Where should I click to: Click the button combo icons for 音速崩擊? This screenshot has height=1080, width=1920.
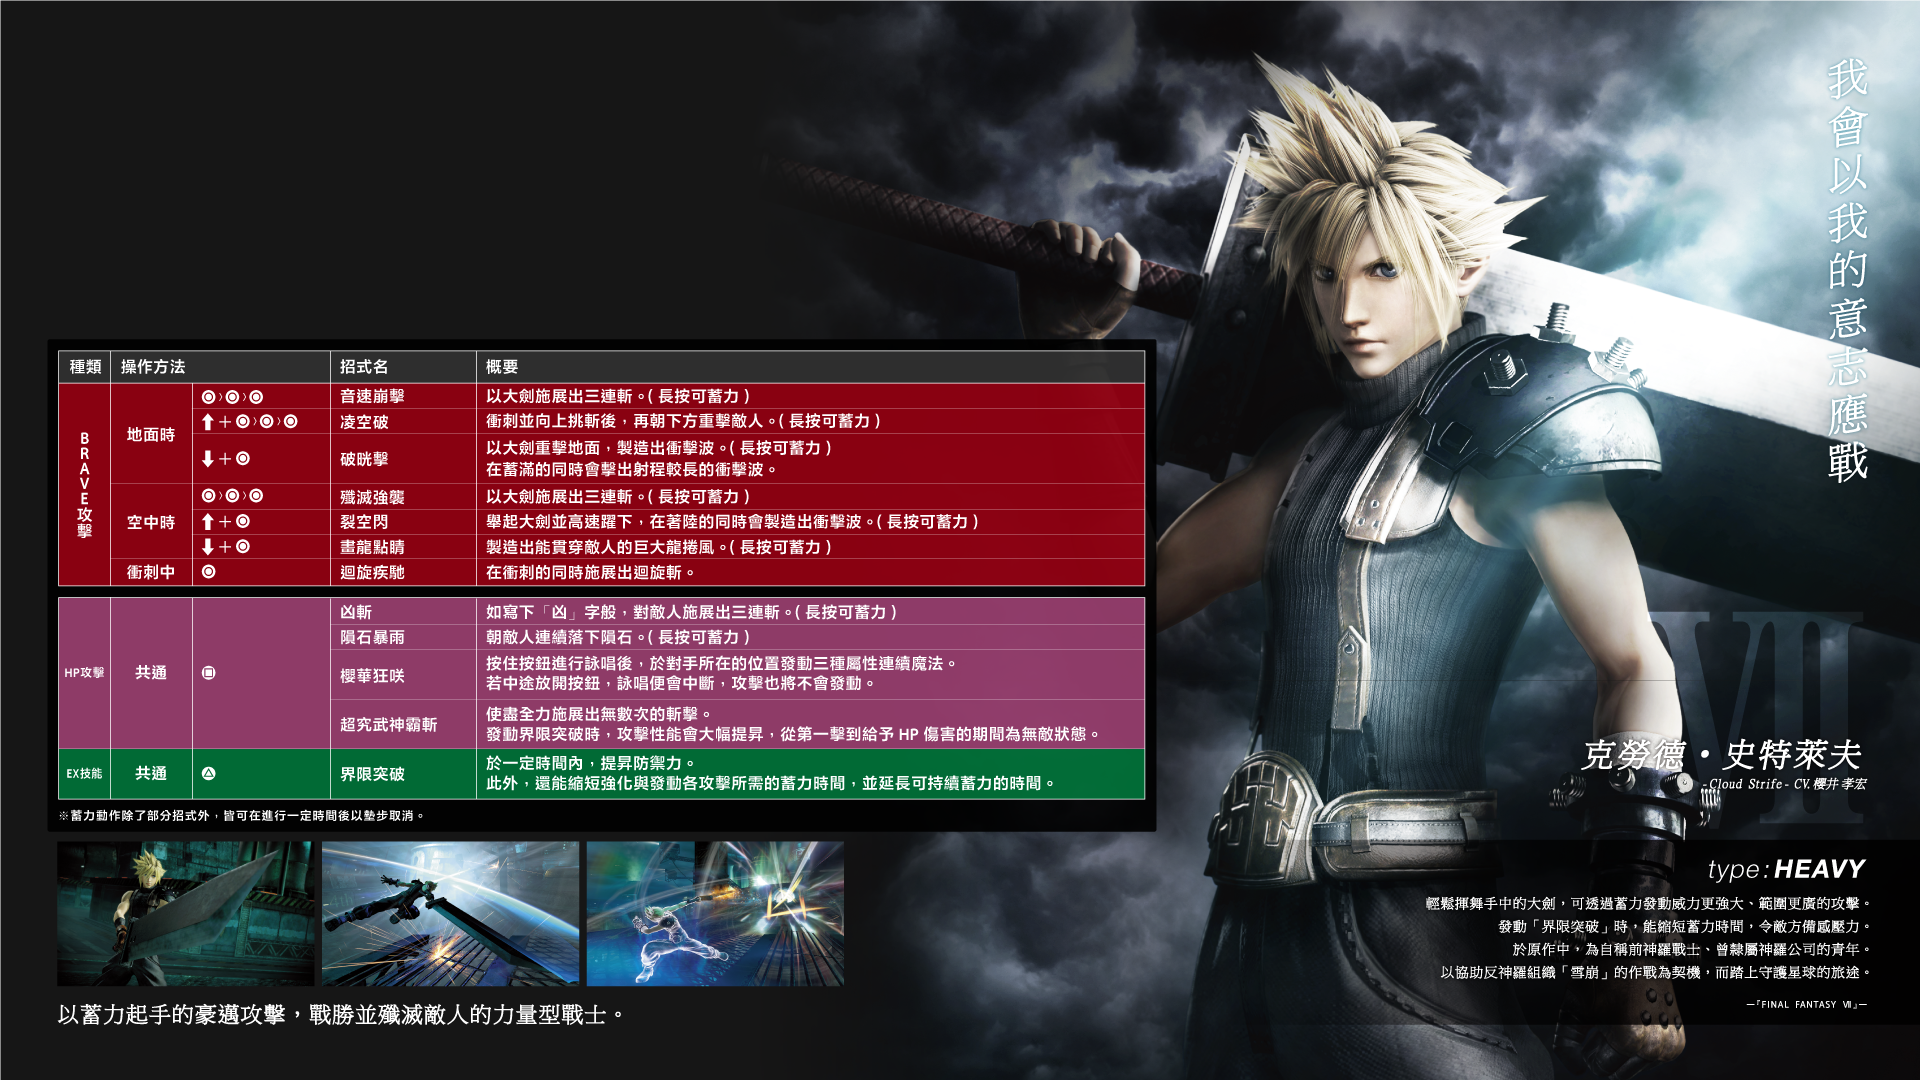(232, 397)
